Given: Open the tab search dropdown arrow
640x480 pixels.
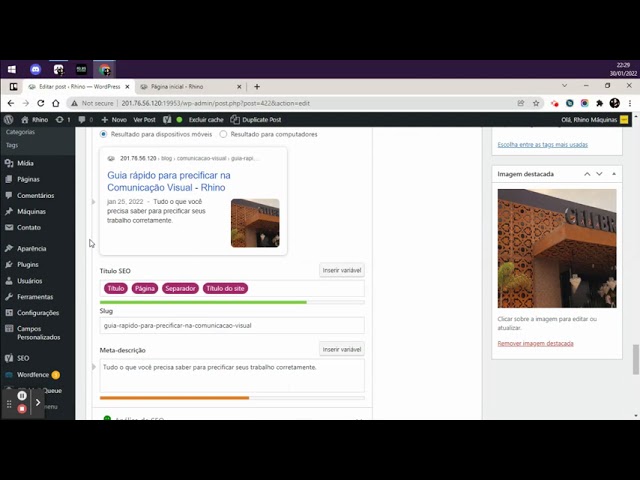Looking at the screenshot, I should pyautogui.click(x=564, y=86).
